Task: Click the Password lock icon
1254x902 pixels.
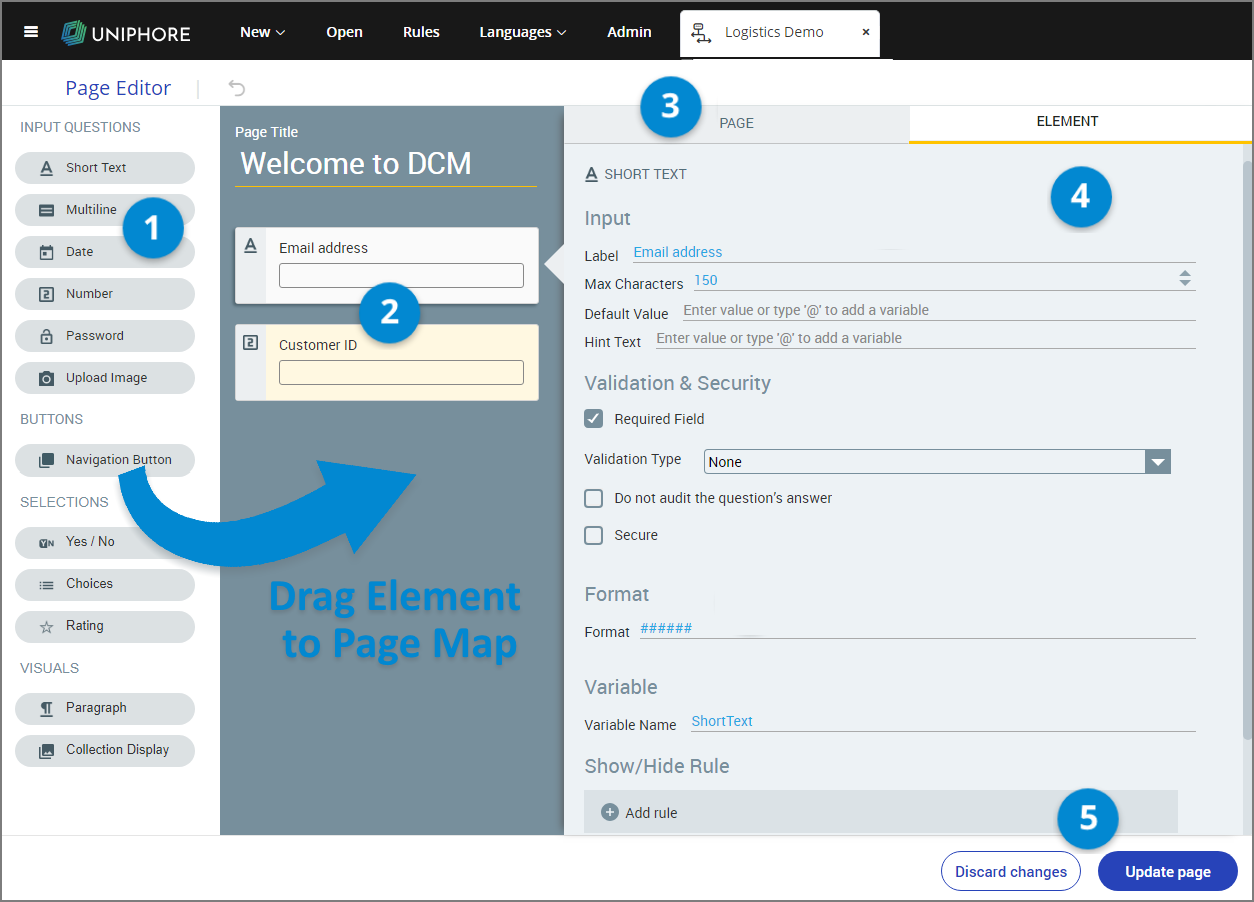Action: click(x=46, y=336)
